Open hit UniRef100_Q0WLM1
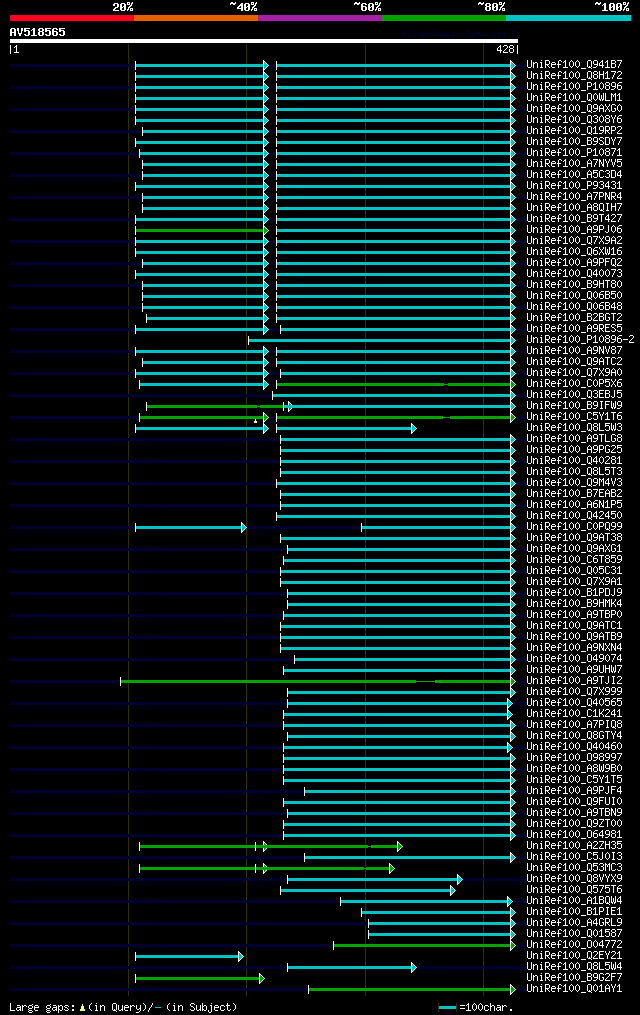 coord(574,98)
